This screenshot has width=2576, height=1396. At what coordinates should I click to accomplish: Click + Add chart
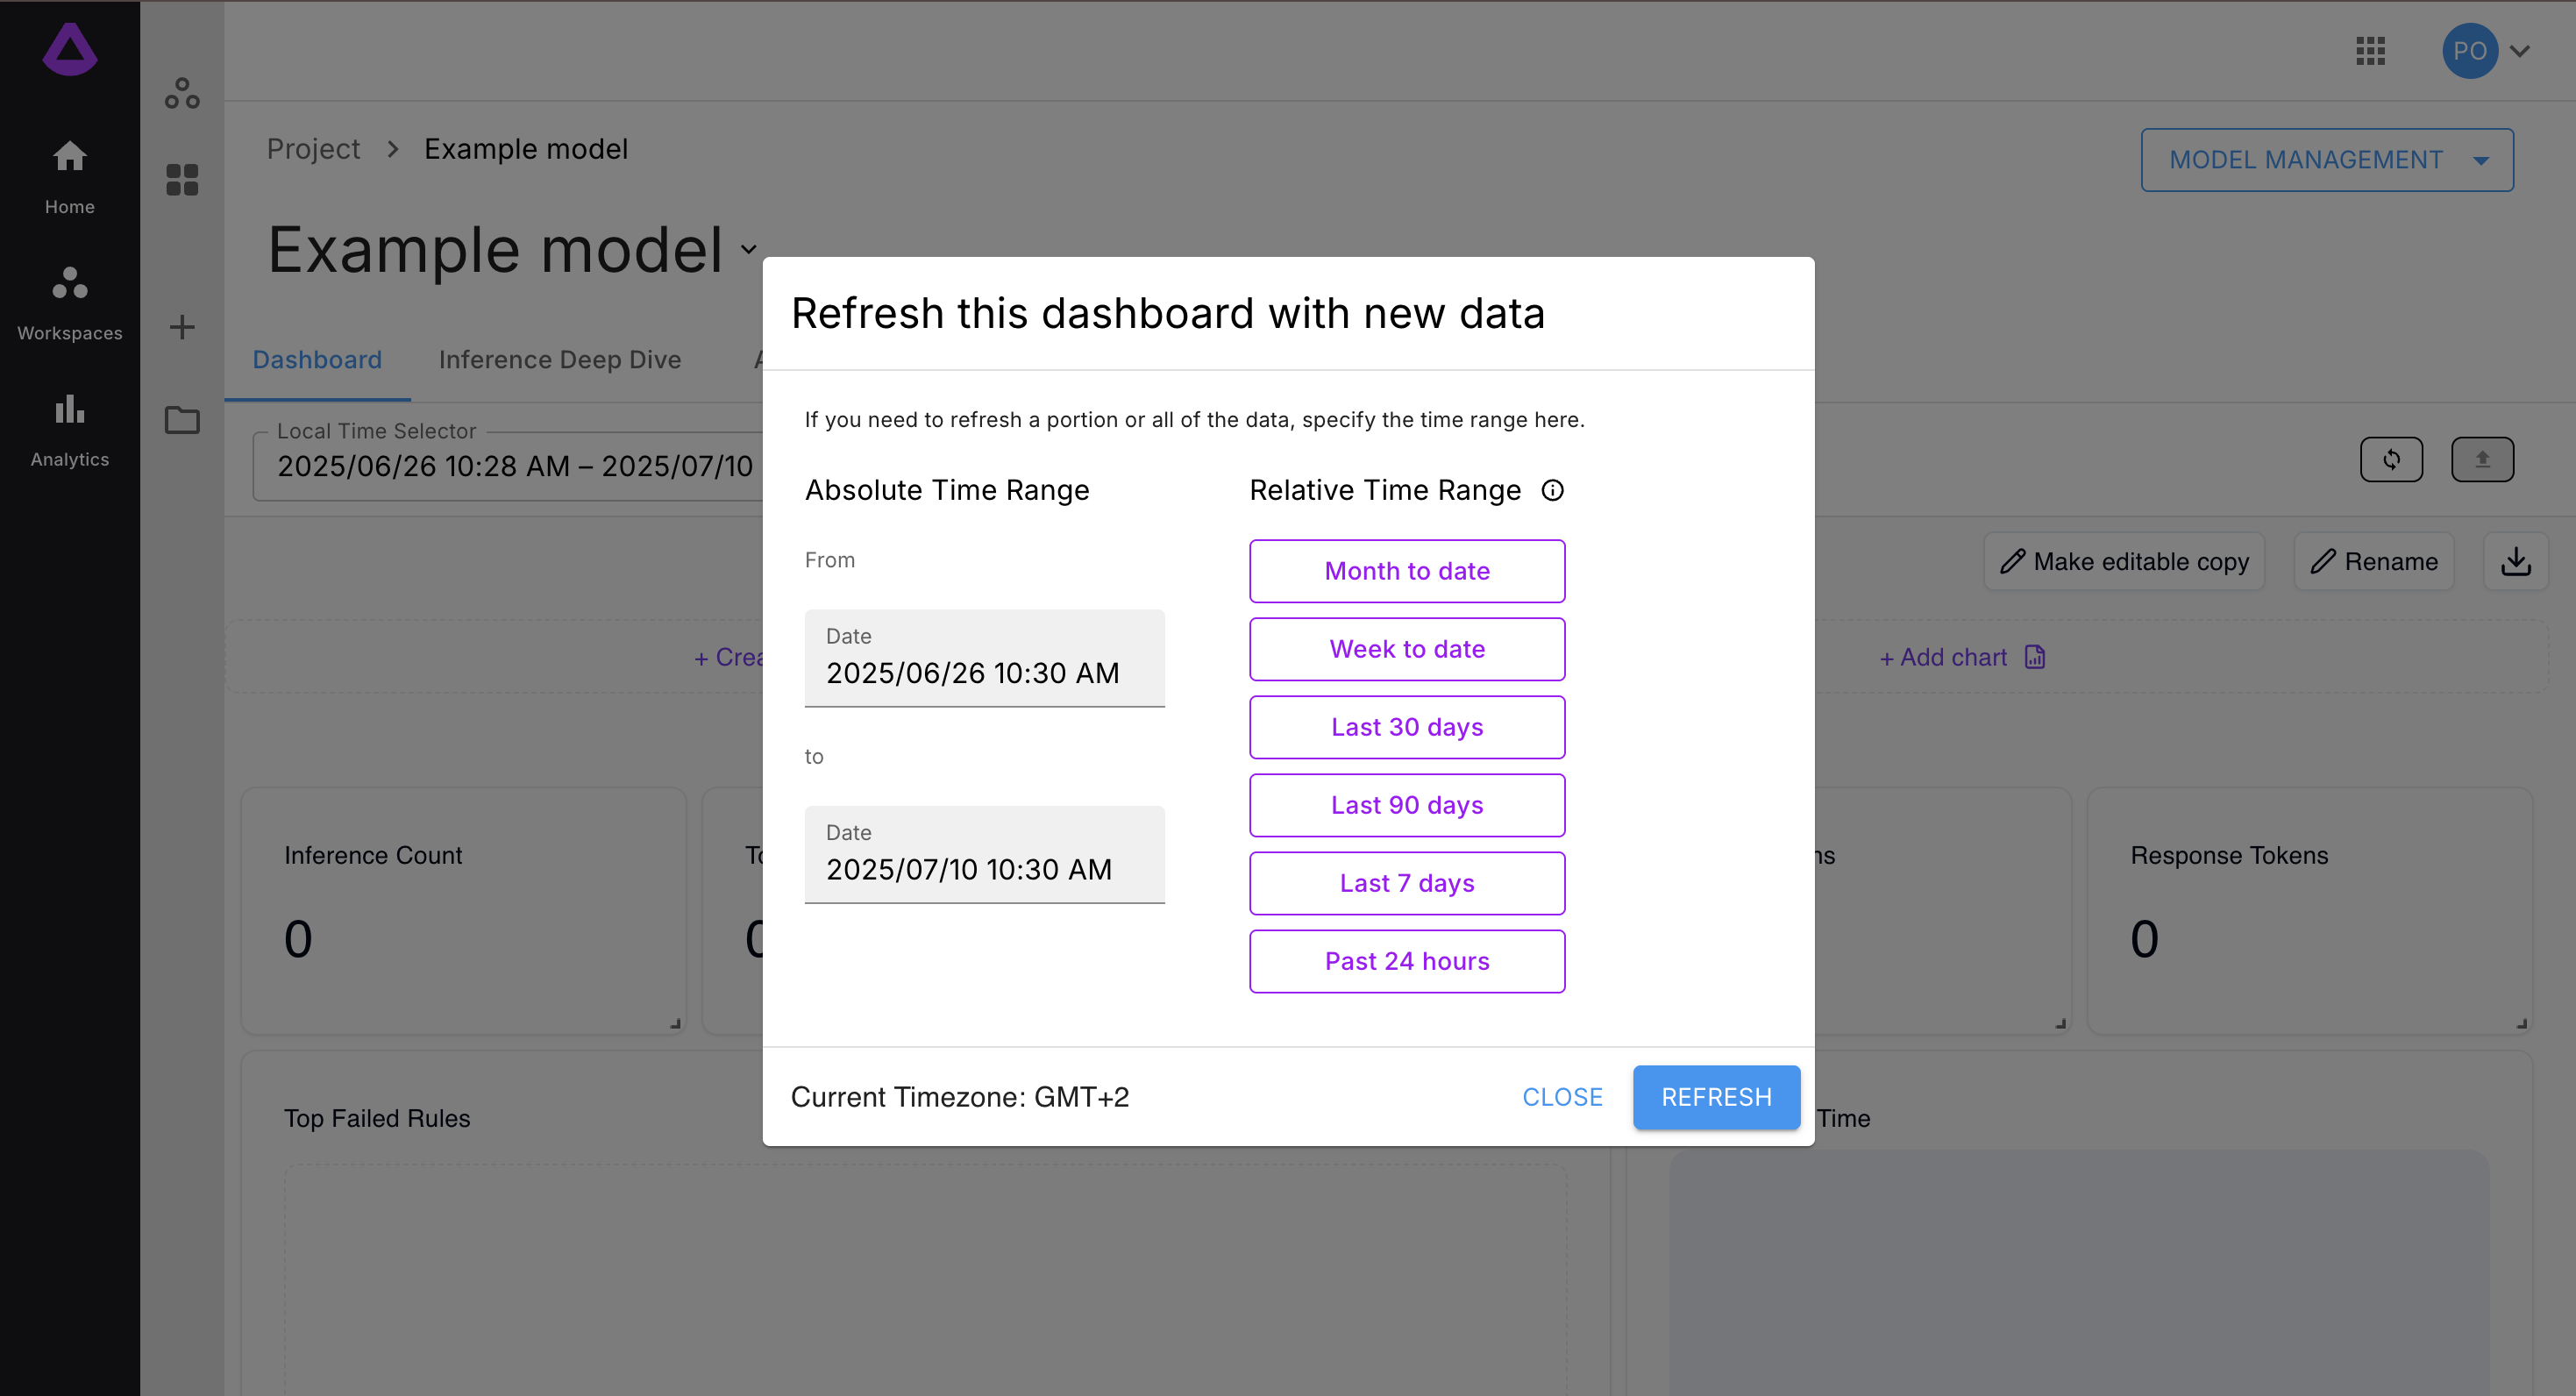[x=1962, y=657]
